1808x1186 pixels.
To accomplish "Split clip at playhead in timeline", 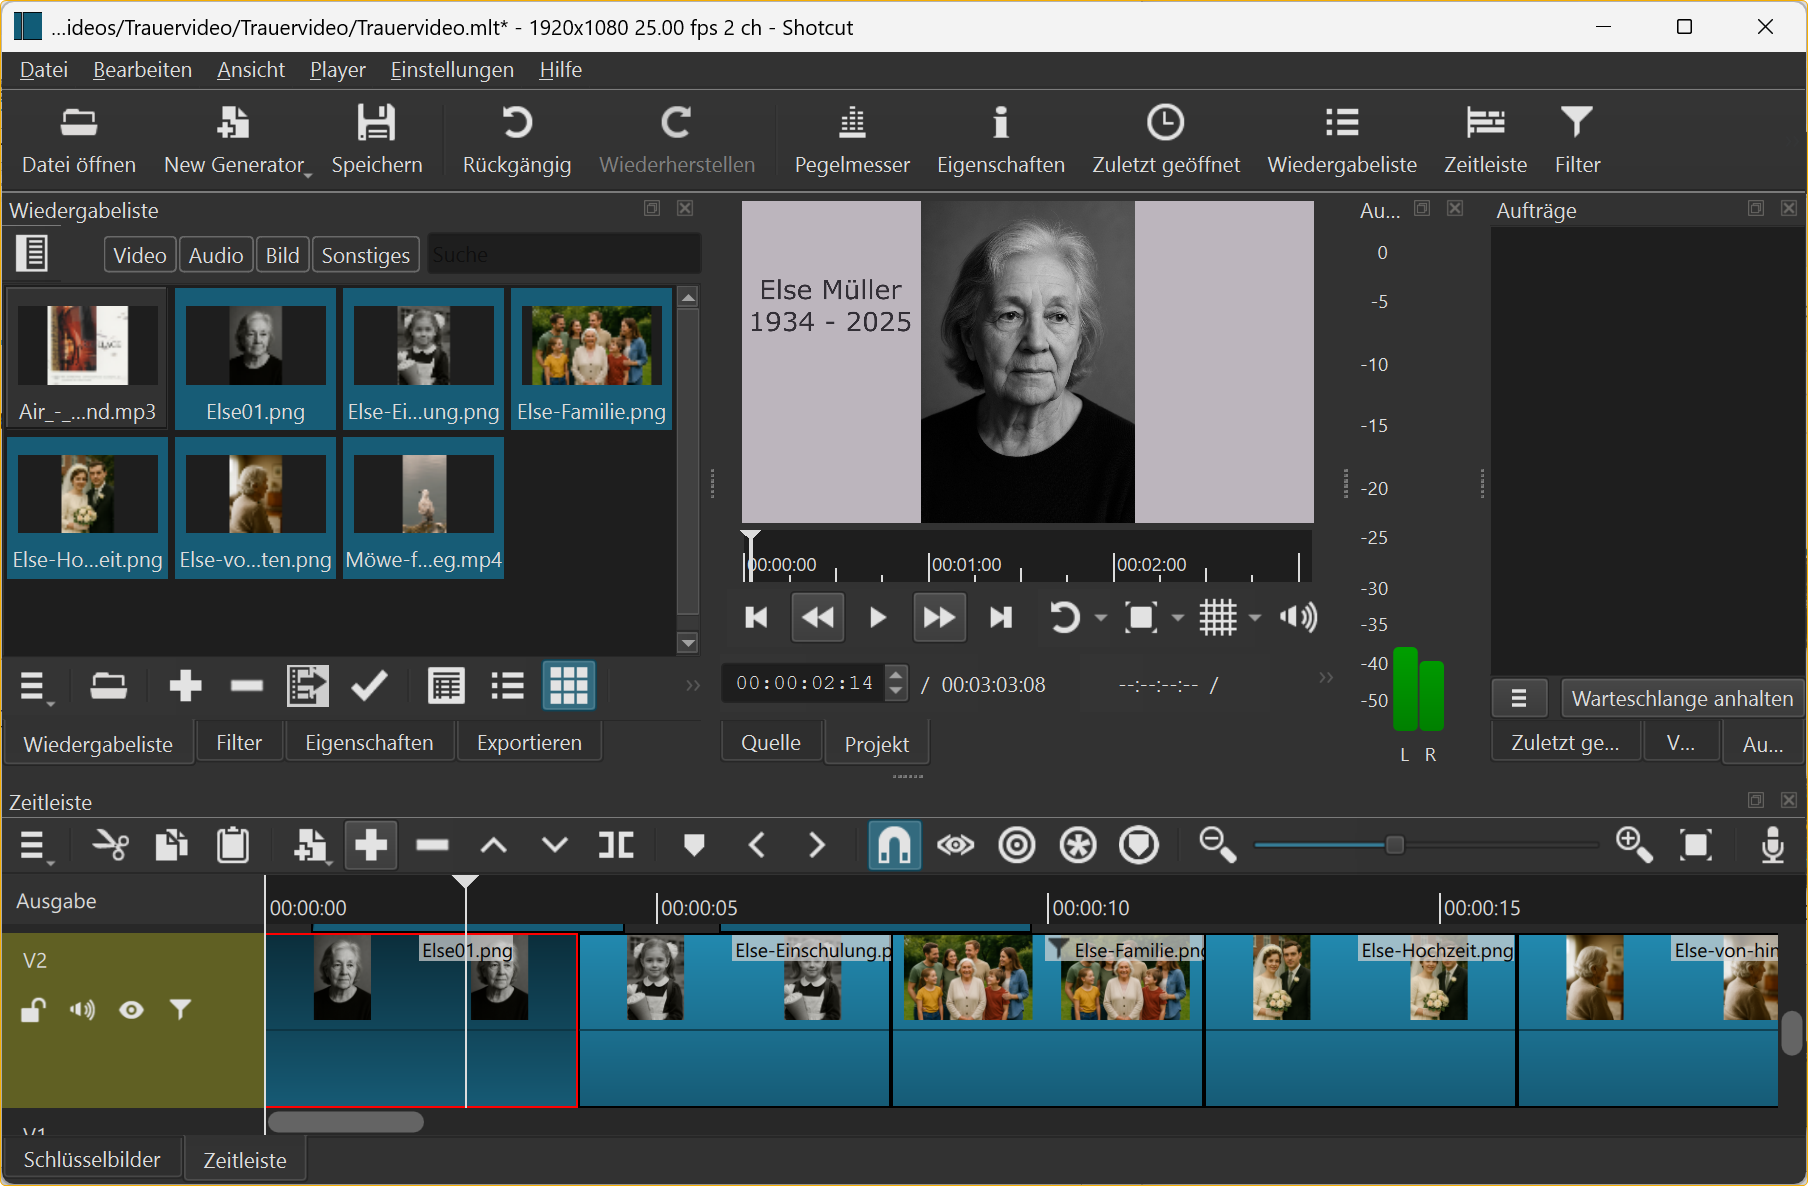I will coord(616,846).
